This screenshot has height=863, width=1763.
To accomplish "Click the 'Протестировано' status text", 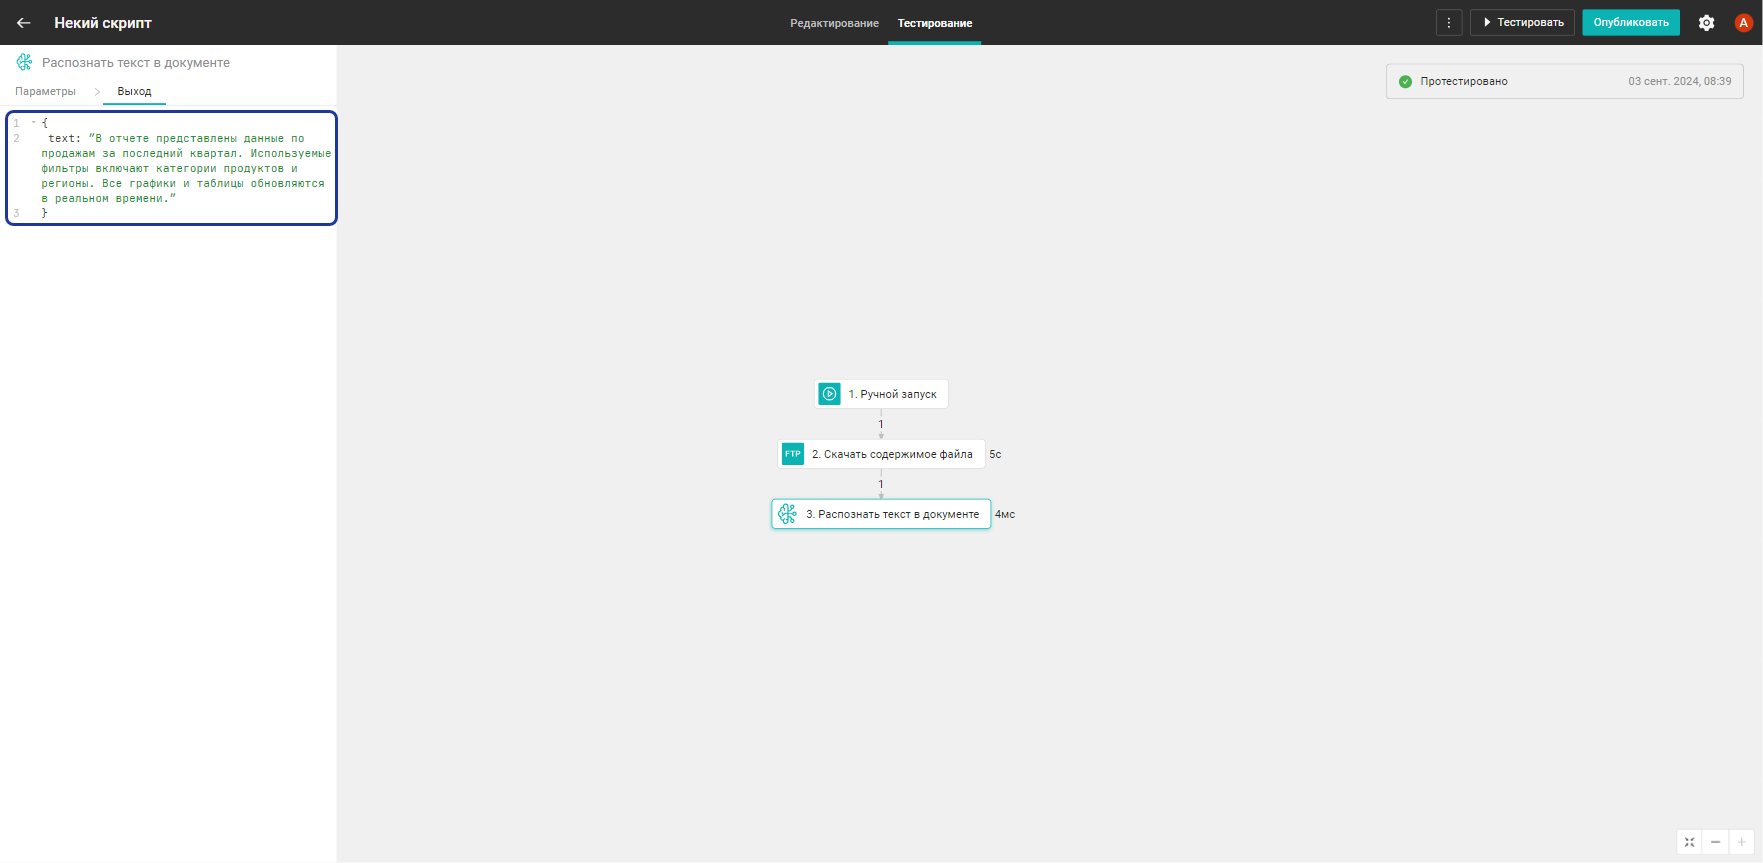I will 1464,81.
